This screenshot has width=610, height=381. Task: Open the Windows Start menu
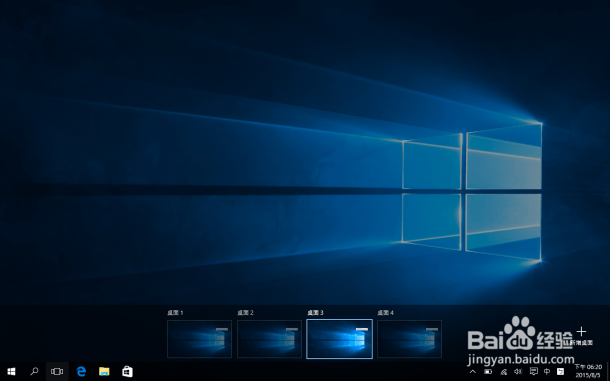(x=11, y=372)
